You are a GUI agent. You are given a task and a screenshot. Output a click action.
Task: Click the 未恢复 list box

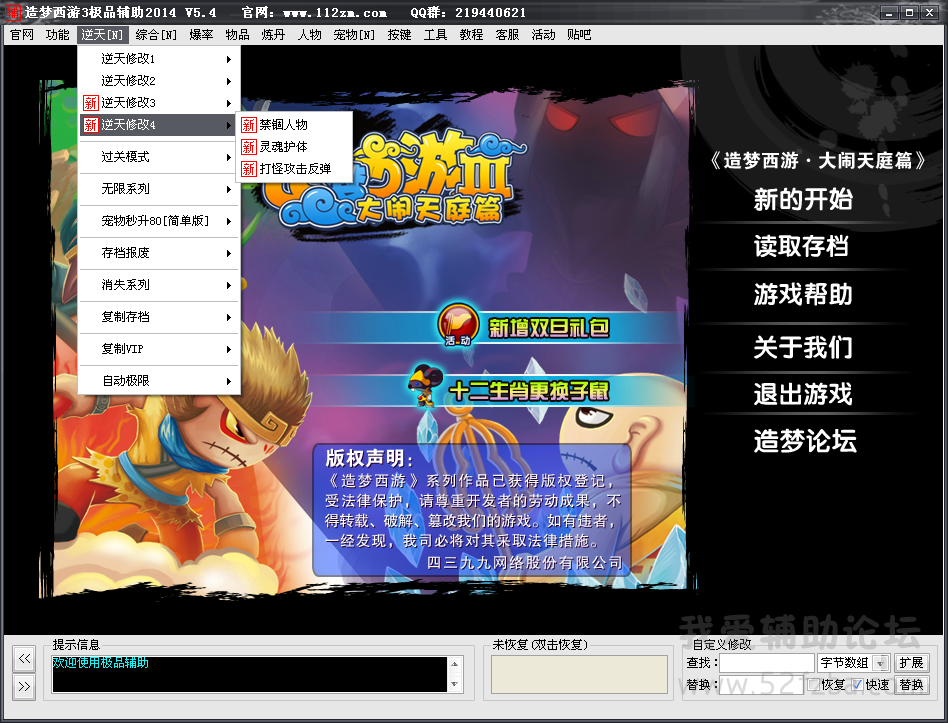pyautogui.click(x=579, y=674)
